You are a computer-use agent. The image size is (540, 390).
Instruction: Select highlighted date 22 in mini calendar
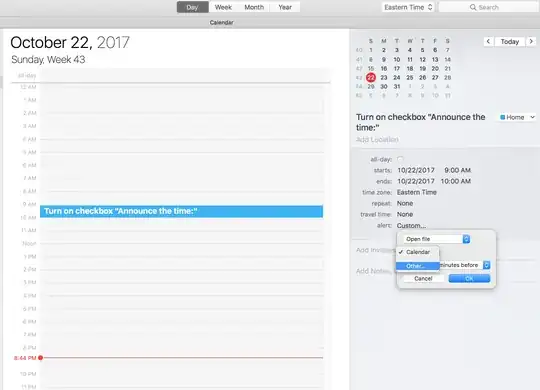click(371, 78)
